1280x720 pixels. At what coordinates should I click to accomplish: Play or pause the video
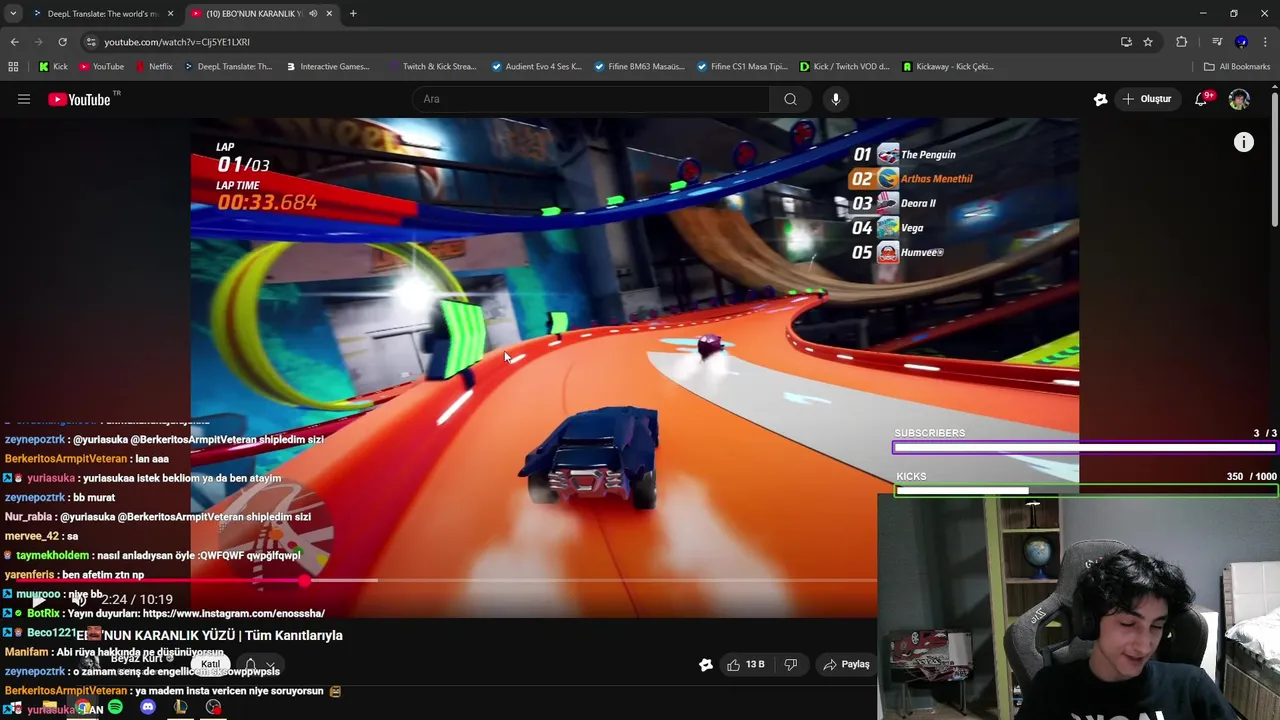point(37,600)
